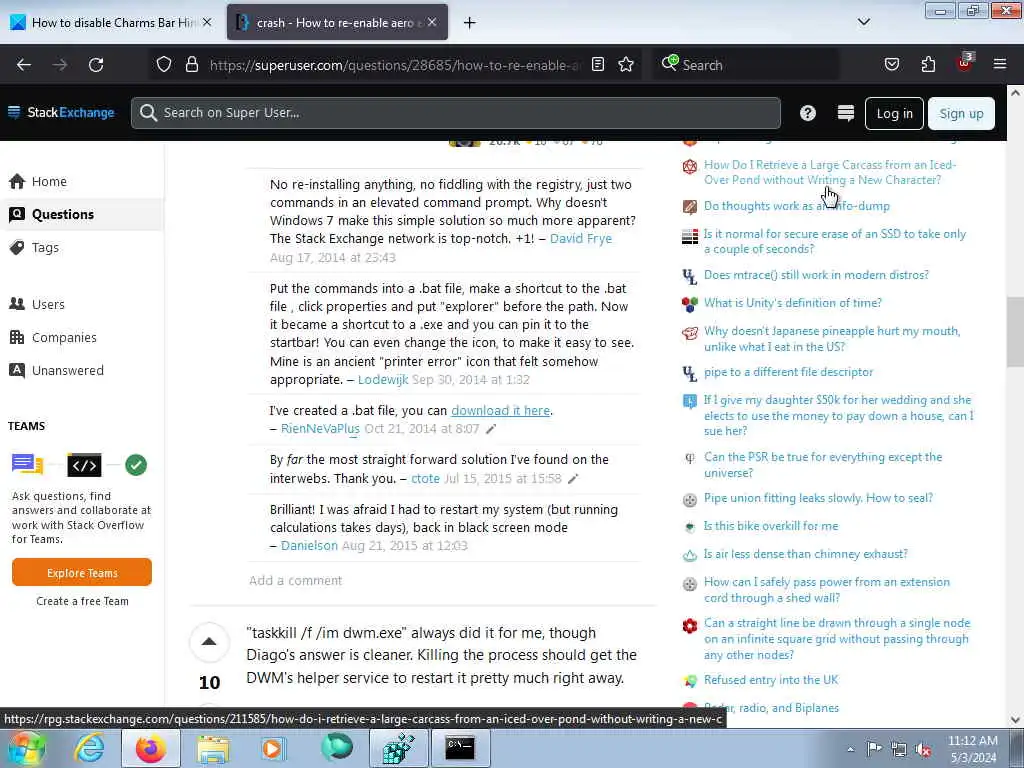1024x768 pixels.
Task: Click the Firefox Search box
Action: point(746,65)
